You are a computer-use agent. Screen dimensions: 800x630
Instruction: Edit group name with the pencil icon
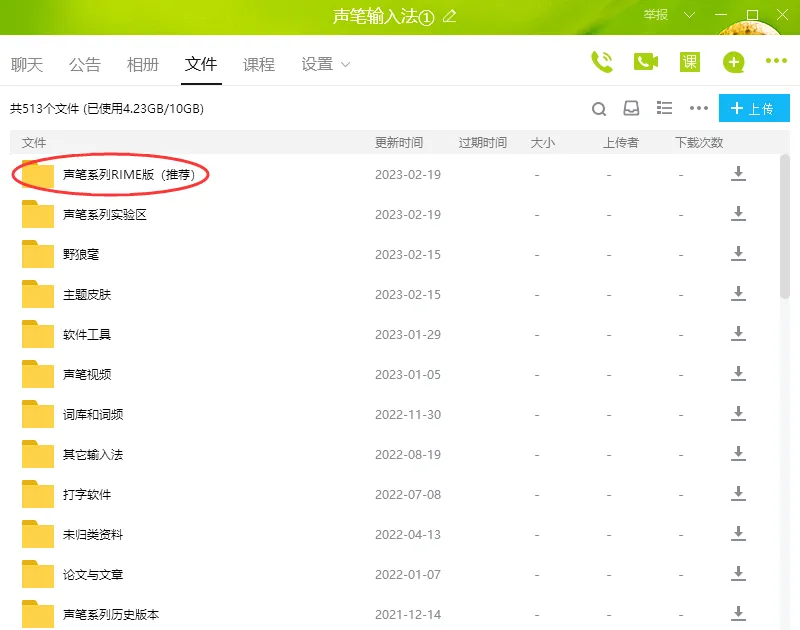click(x=449, y=16)
